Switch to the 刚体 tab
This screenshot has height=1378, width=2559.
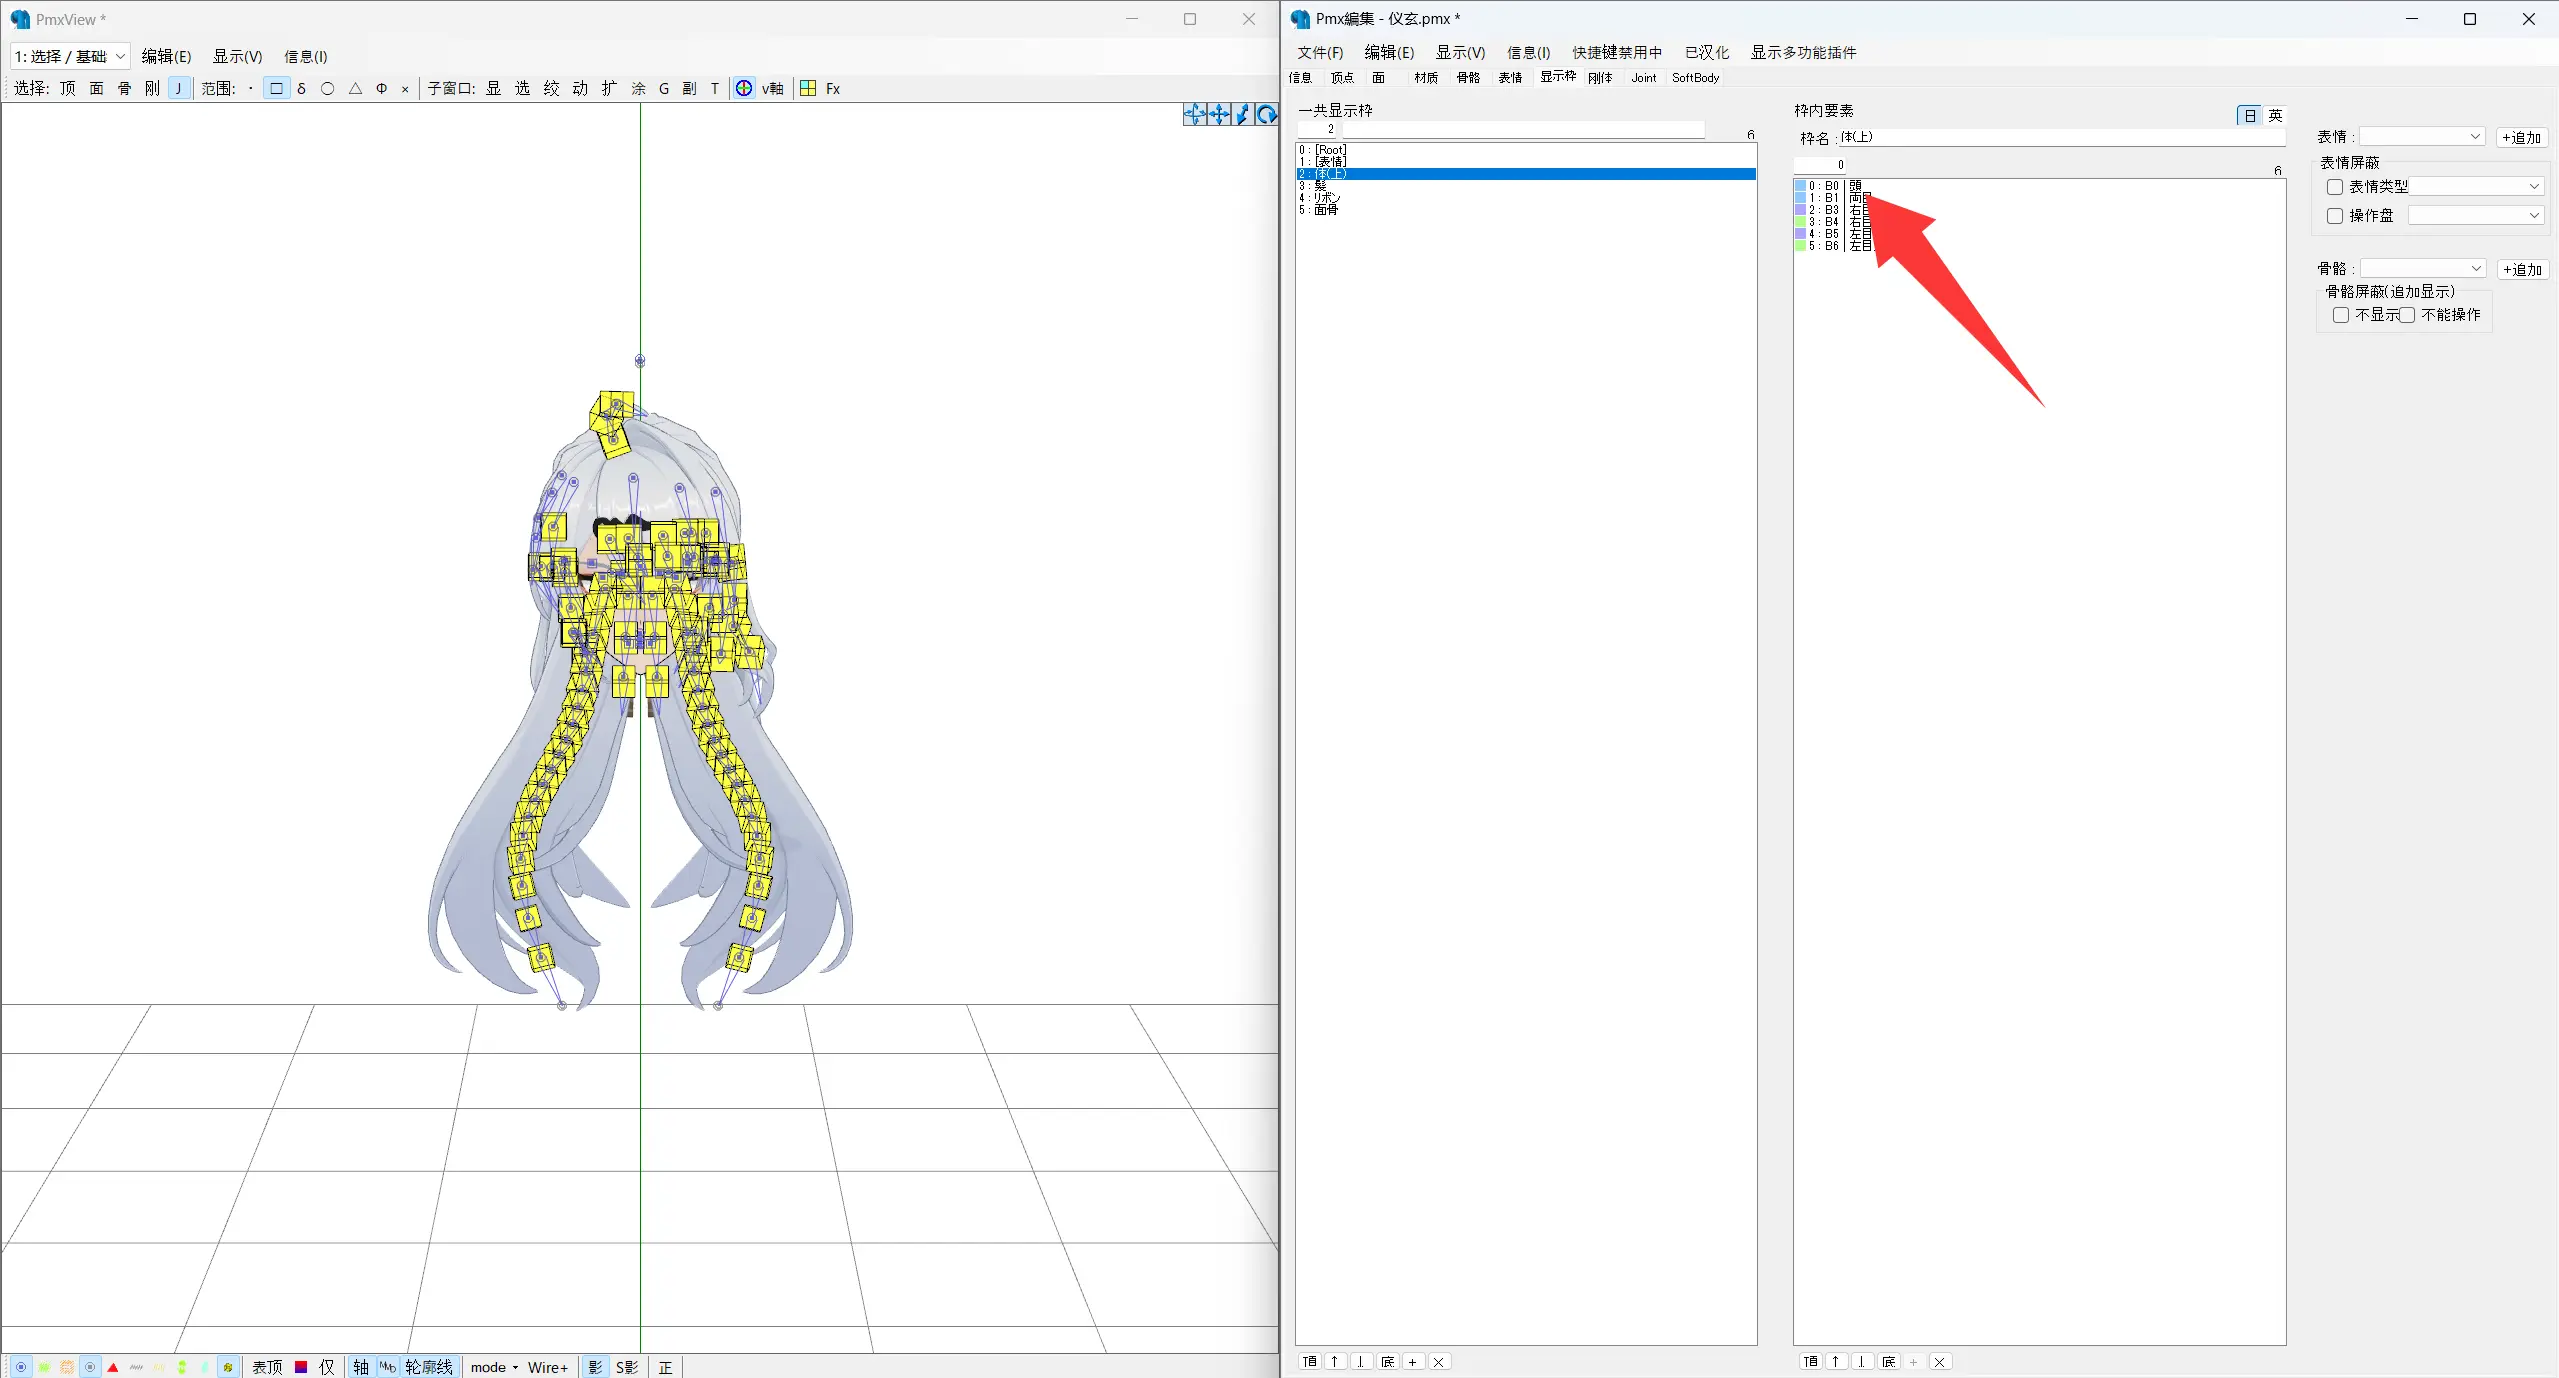[1600, 78]
